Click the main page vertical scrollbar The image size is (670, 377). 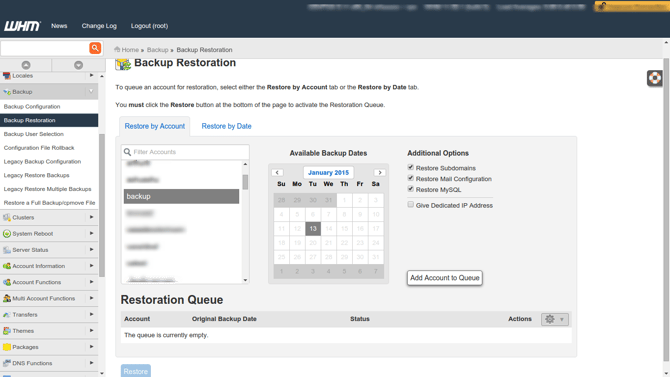coord(666,209)
